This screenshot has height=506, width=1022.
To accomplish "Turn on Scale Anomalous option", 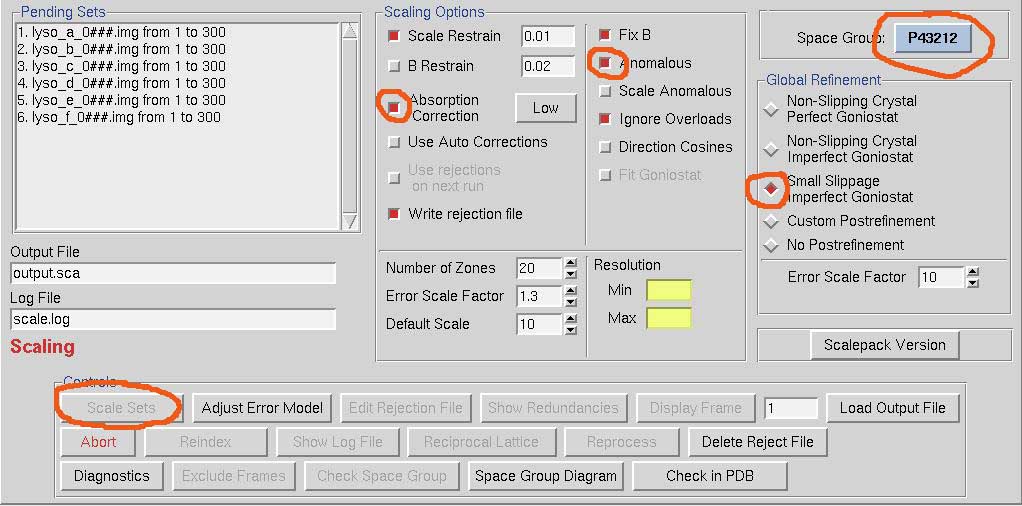I will pos(605,91).
